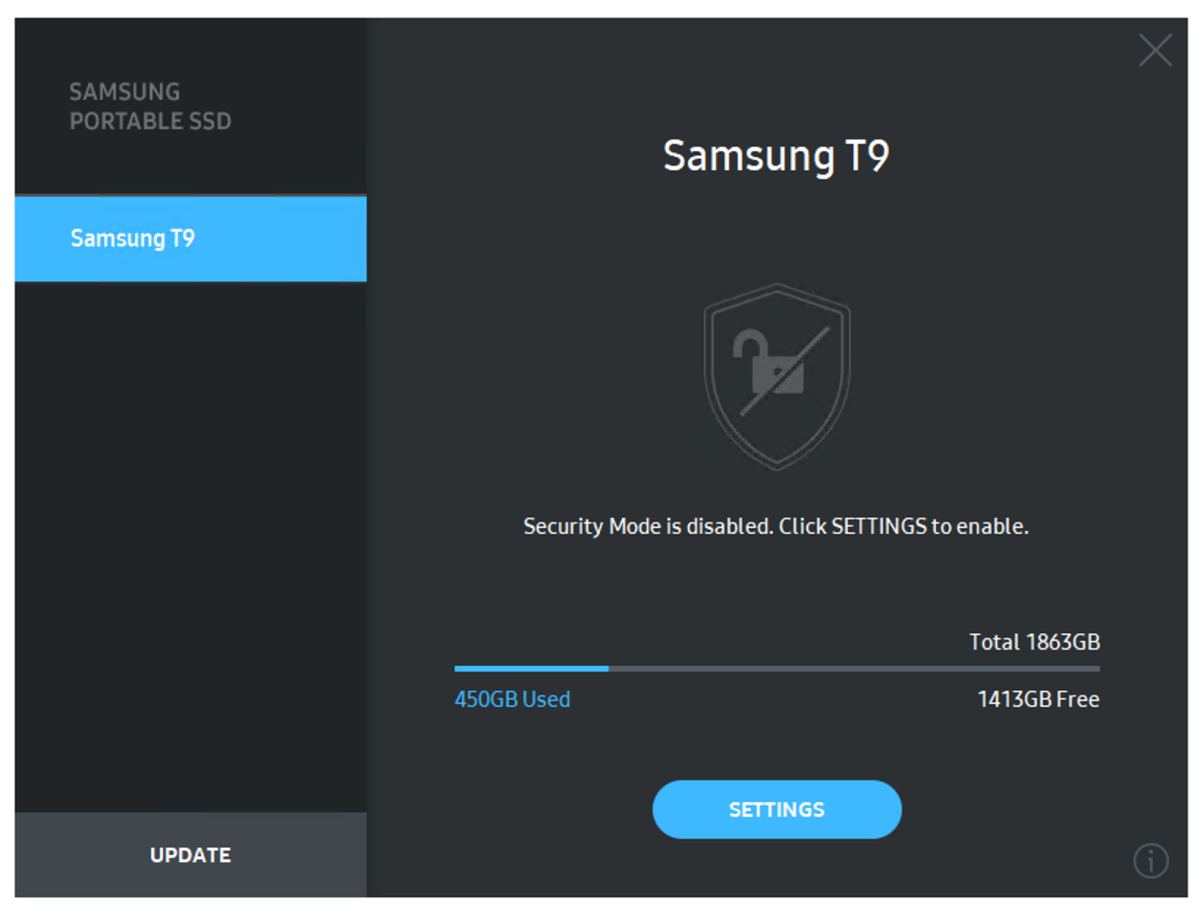Viewport: 1200px width, 911px height.
Task: Select Samsung T9 in the device list
Action: (190, 239)
